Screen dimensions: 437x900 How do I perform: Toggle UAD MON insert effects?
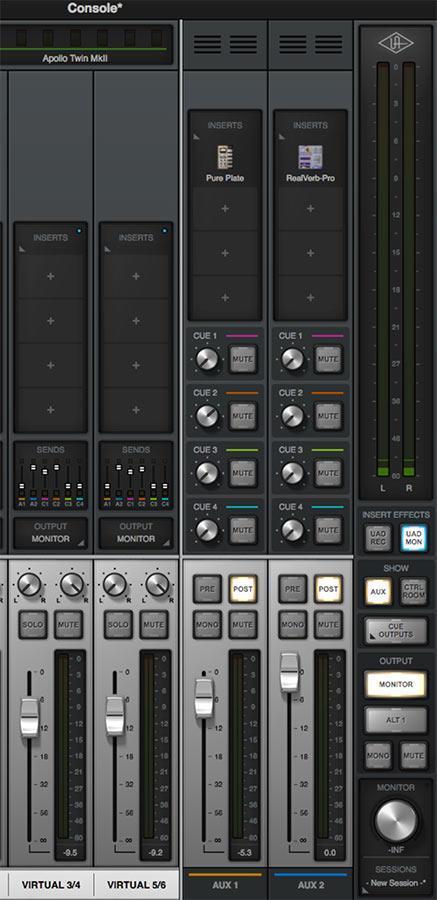[x=413, y=538]
